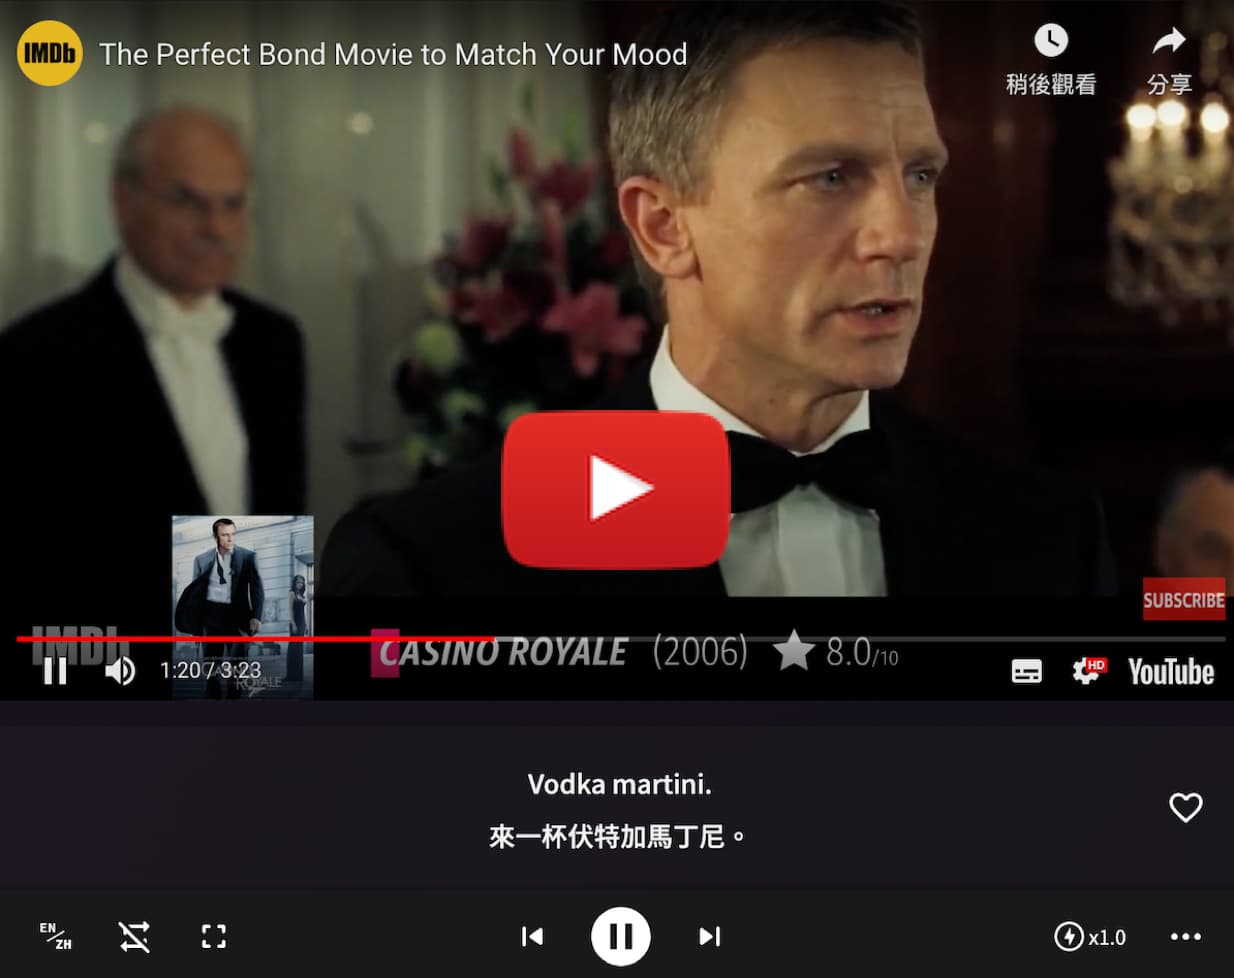
Task: Click the round white pause button
Action: pos(620,936)
